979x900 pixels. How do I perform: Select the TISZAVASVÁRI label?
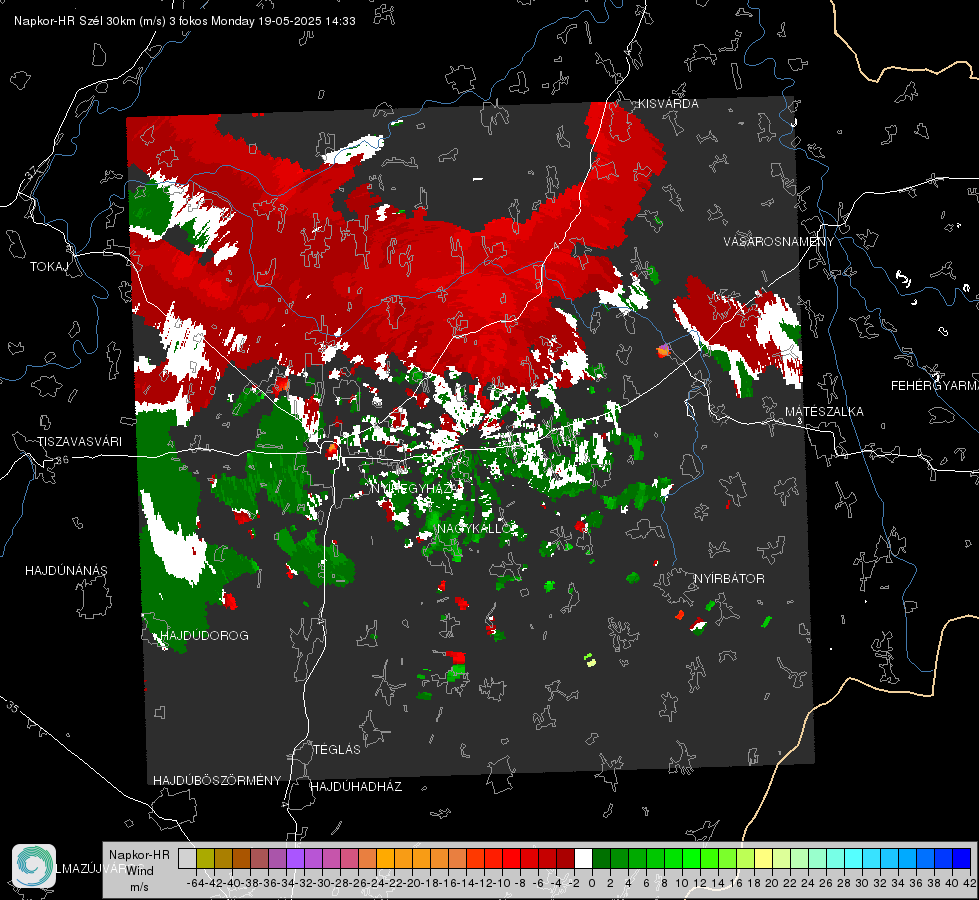79,442
